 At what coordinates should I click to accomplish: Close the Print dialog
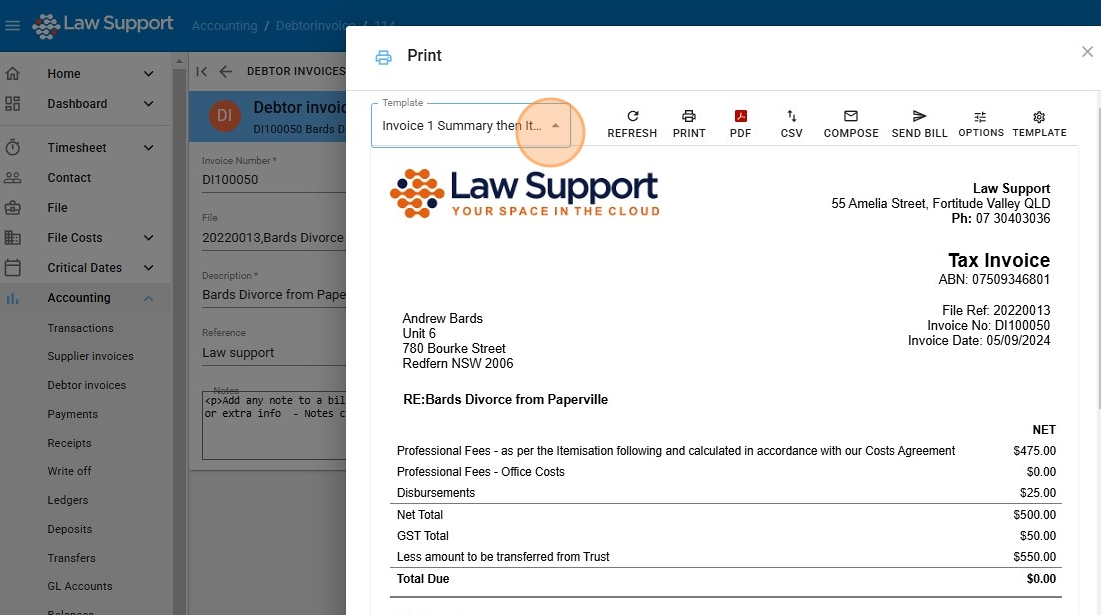1087,52
